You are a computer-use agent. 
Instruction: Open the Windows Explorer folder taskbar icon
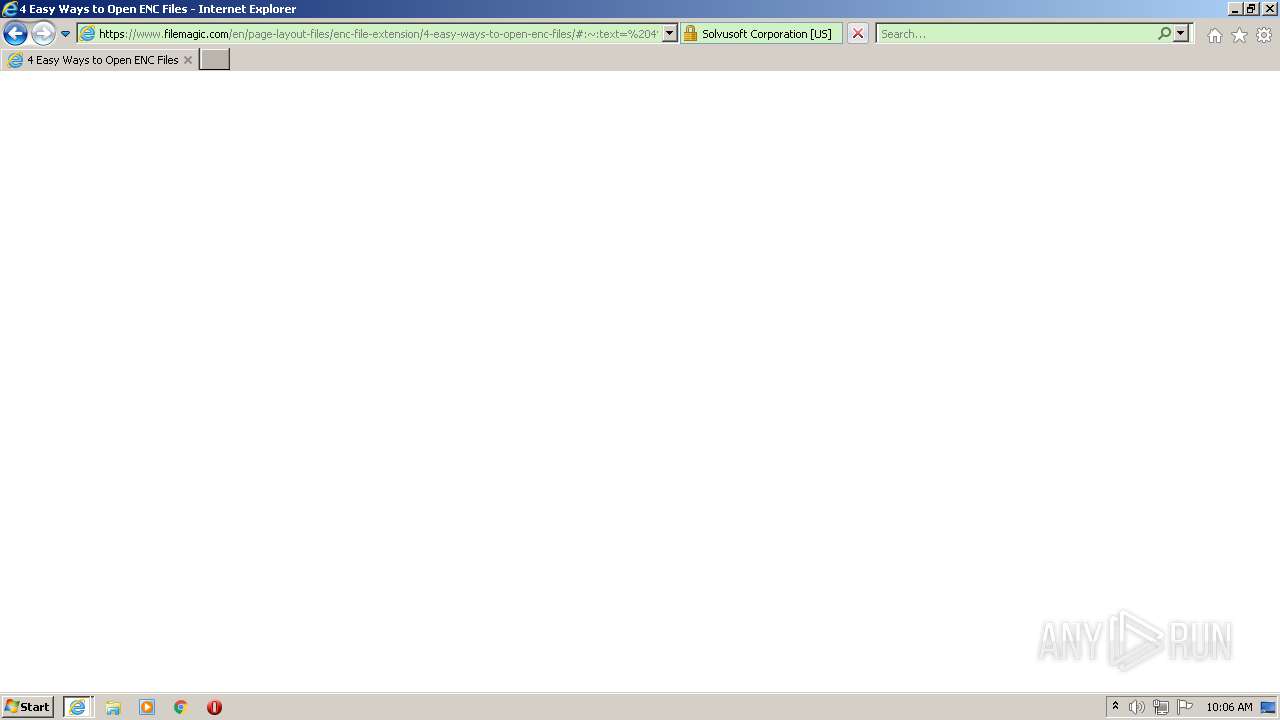[x=113, y=707]
